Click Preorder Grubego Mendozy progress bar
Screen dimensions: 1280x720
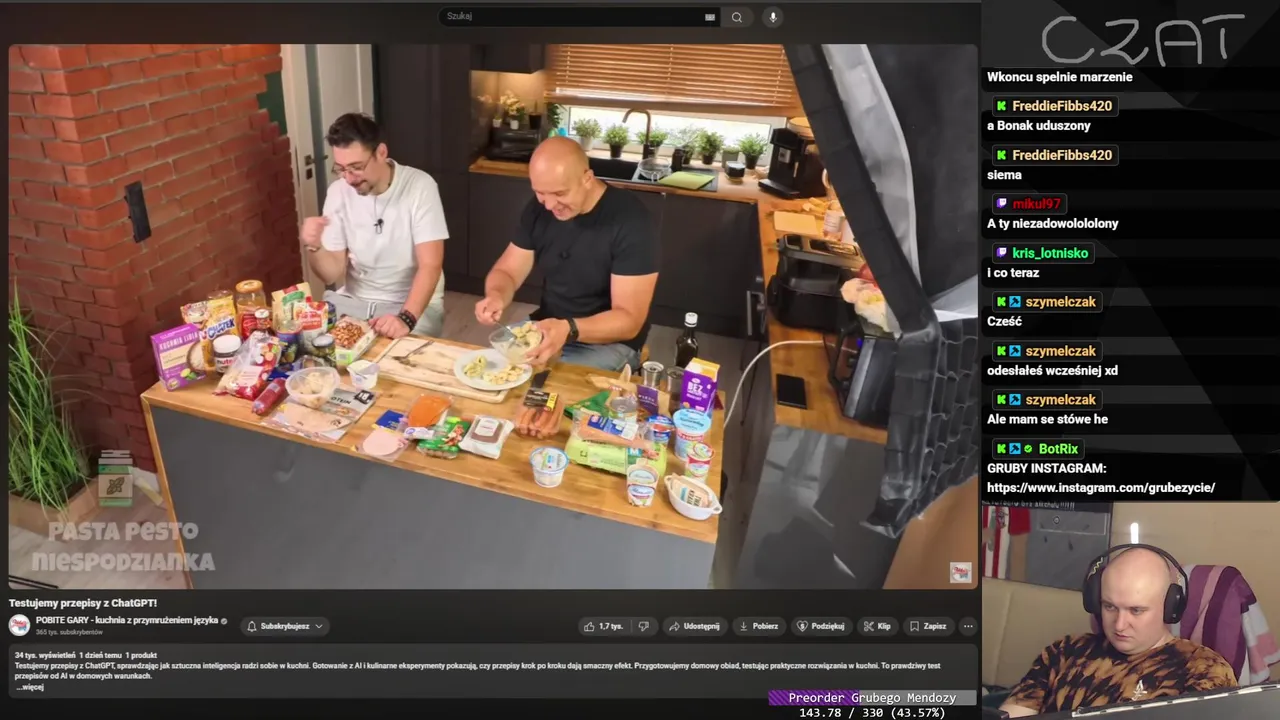click(872, 698)
